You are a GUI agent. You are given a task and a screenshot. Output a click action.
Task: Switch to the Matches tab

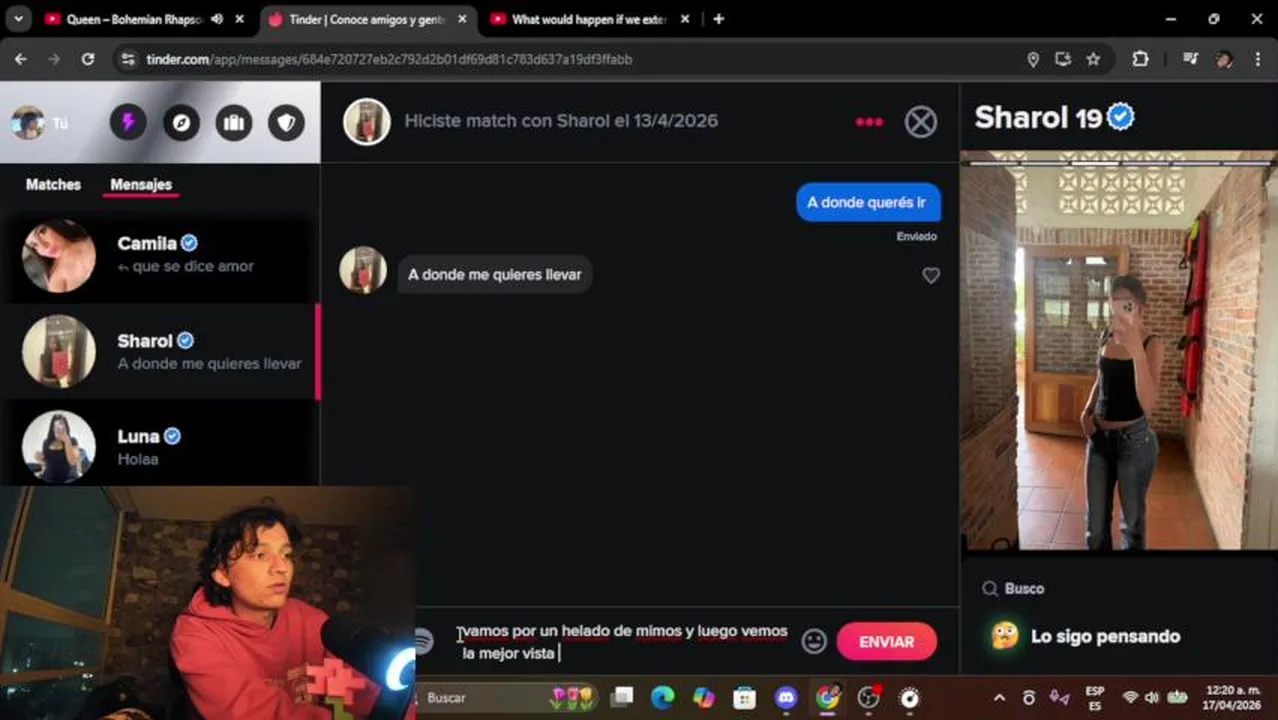coord(53,184)
